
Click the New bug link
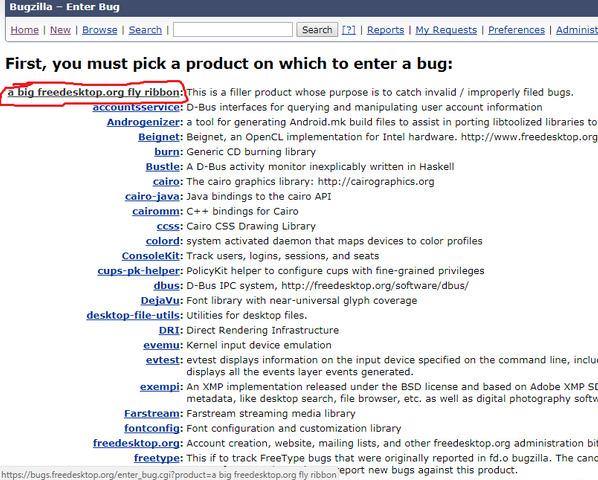(60, 30)
